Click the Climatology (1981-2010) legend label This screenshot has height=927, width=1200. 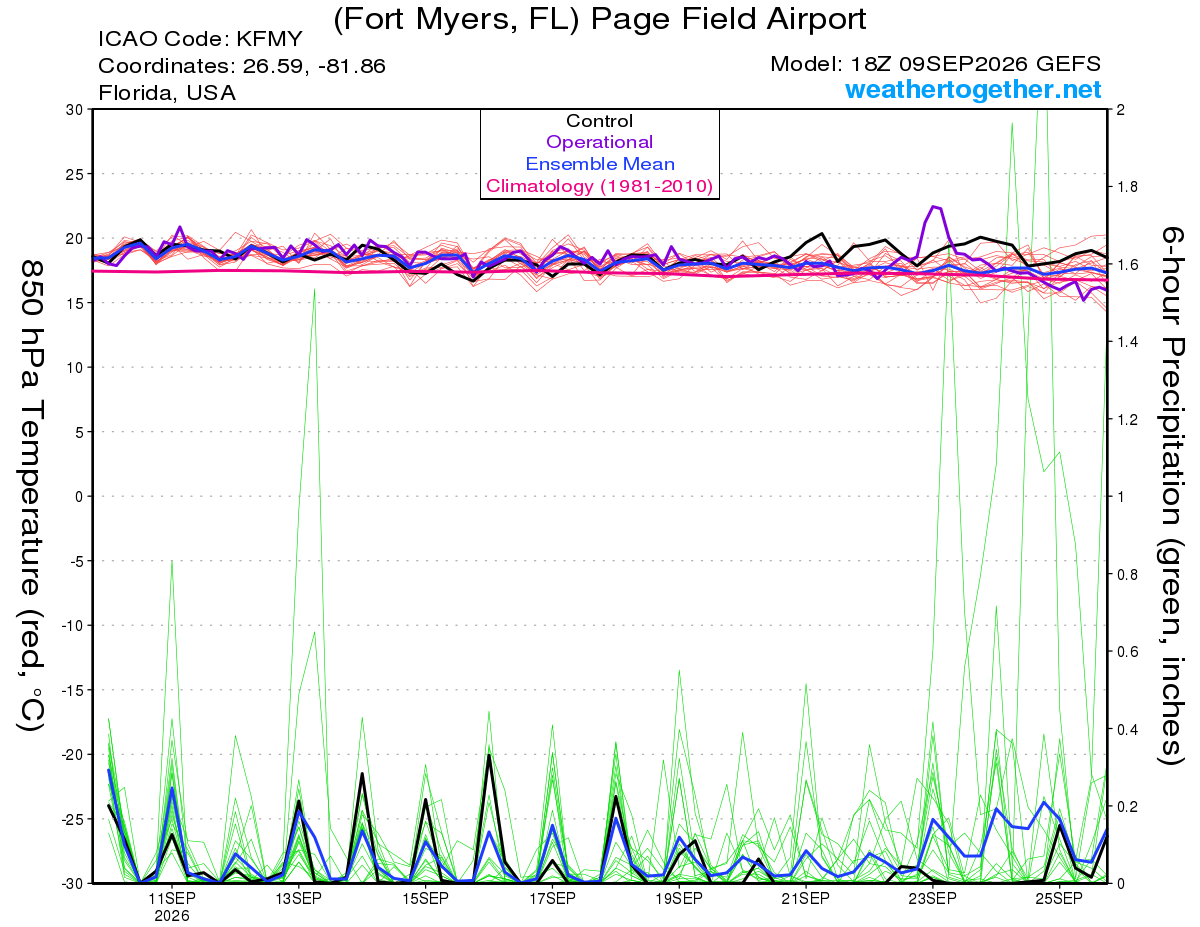point(600,186)
